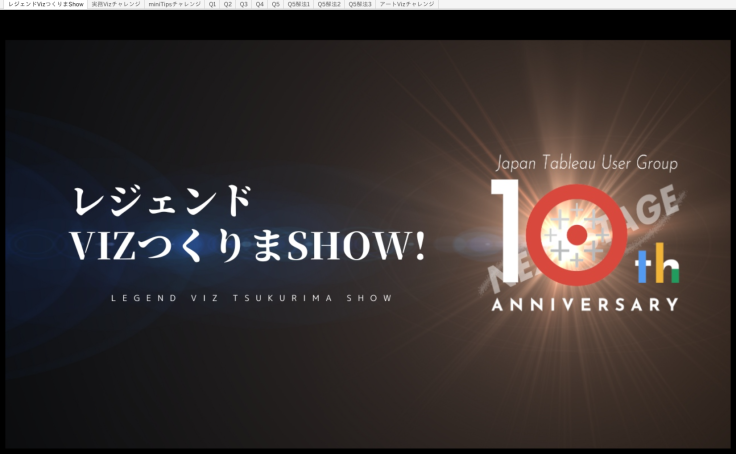Click the Japan Tableau User Group text
The image size is (736, 454).
(x=587, y=162)
